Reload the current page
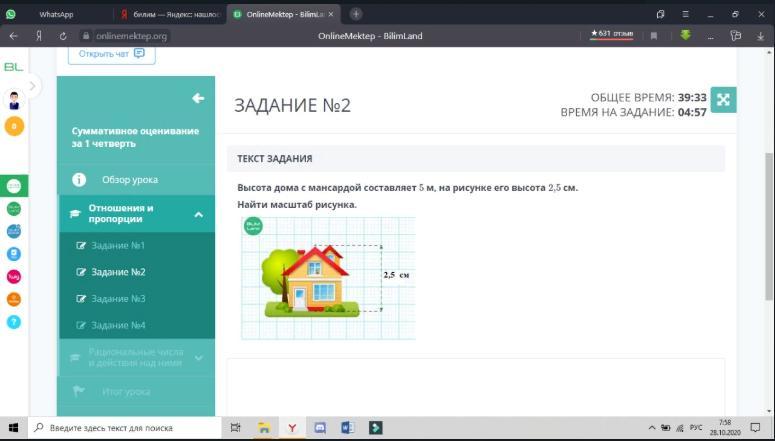Screen dimensions: 775x441 [63, 36]
